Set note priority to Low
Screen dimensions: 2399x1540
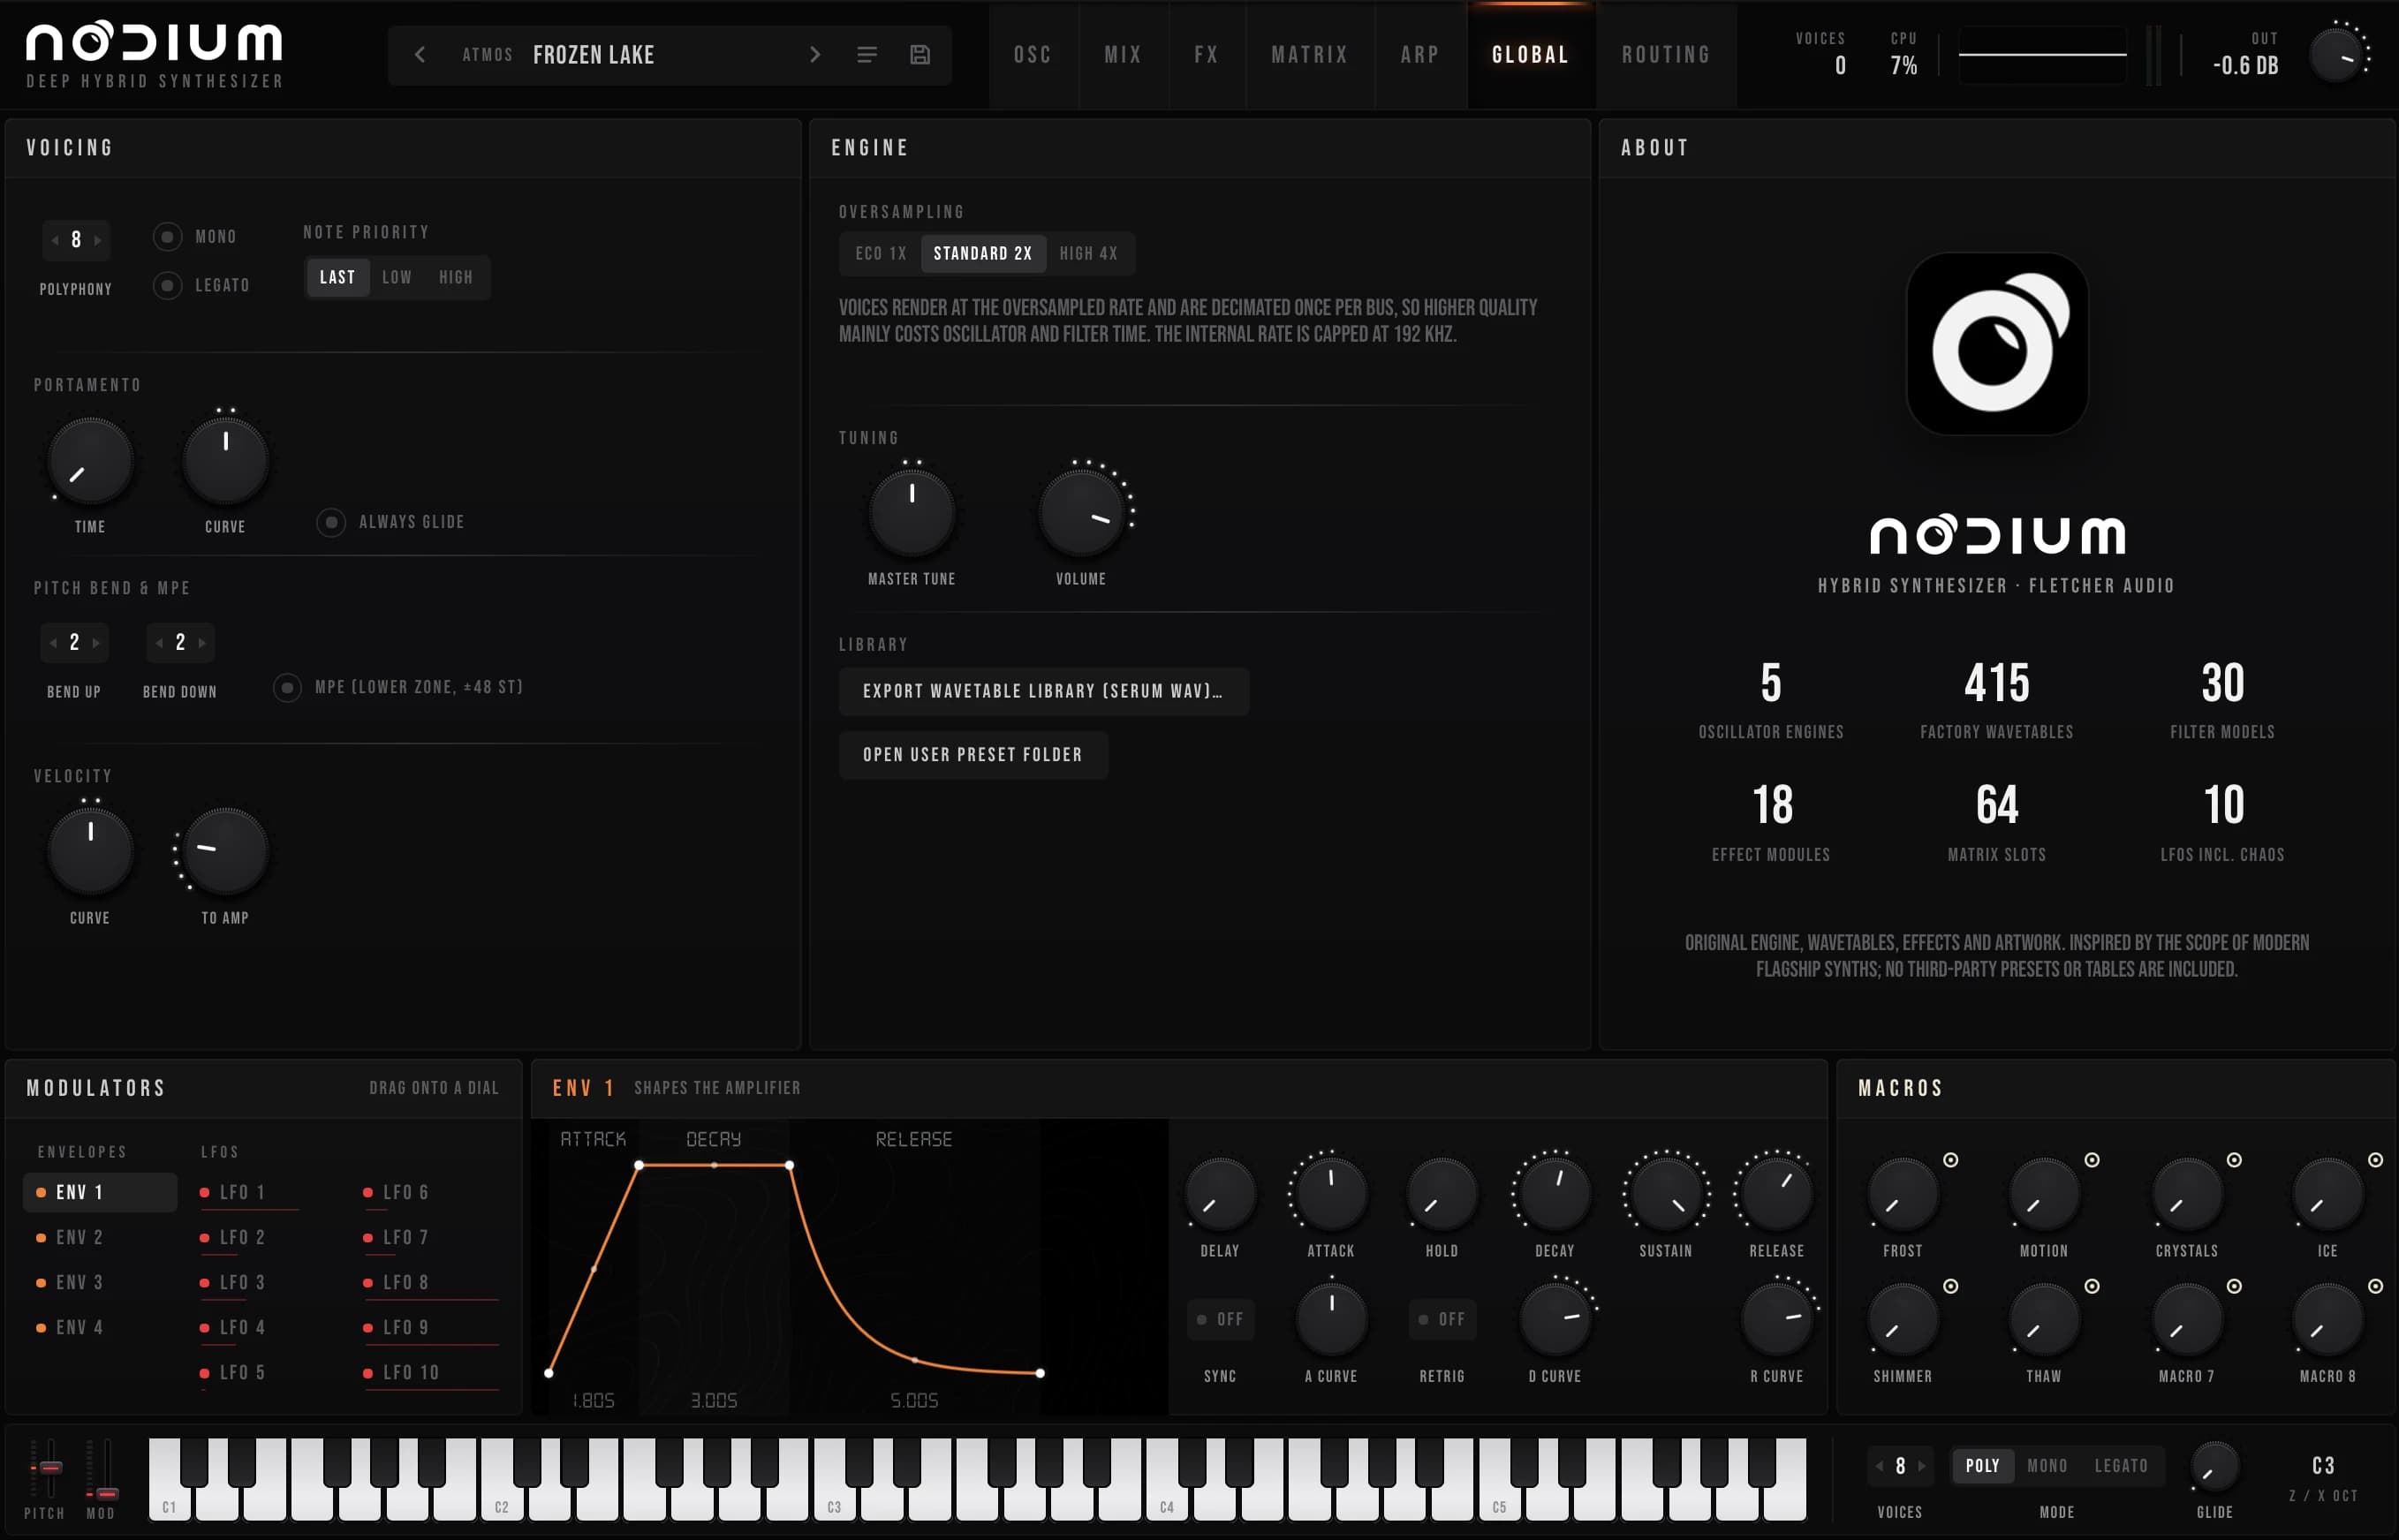point(397,278)
